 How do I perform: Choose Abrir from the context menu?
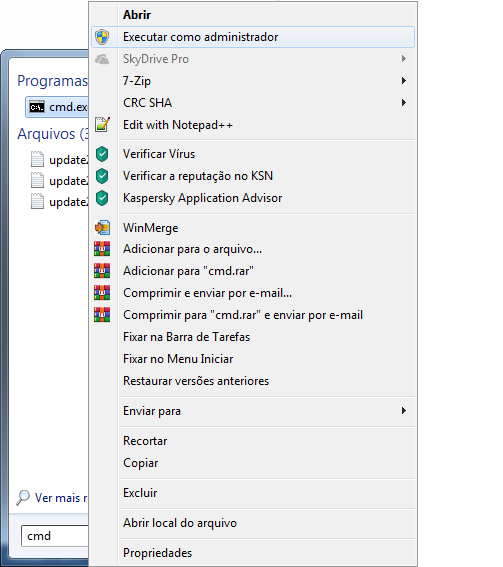tap(253, 15)
